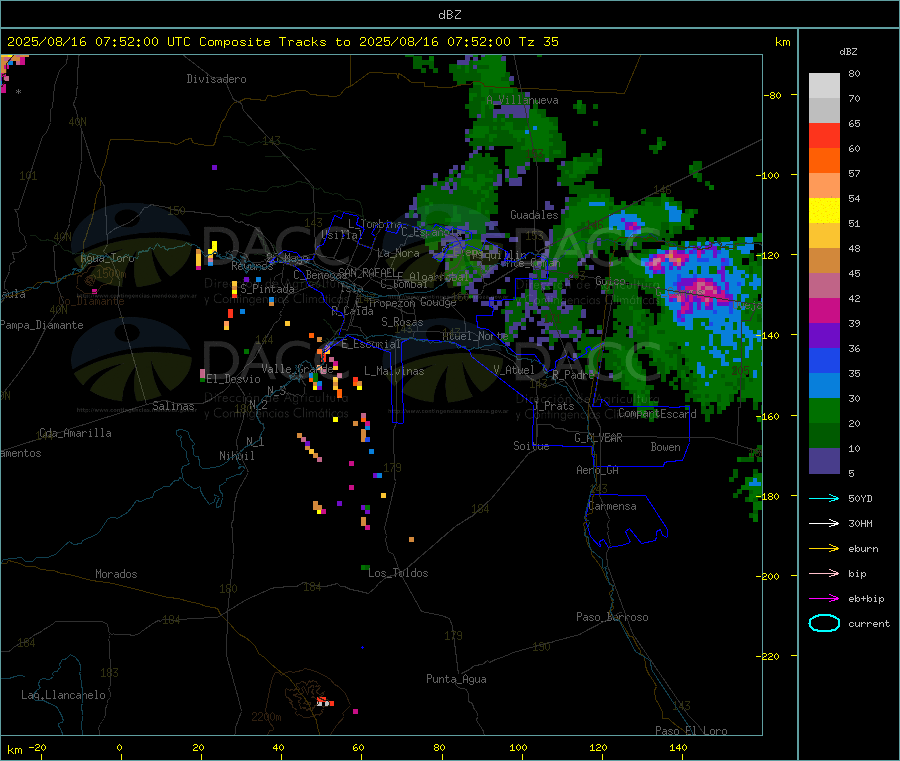Pick the bright yellow 51–54 dBZ band
Image resolution: width=900 pixels, height=761 pixels.
click(x=824, y=211)
